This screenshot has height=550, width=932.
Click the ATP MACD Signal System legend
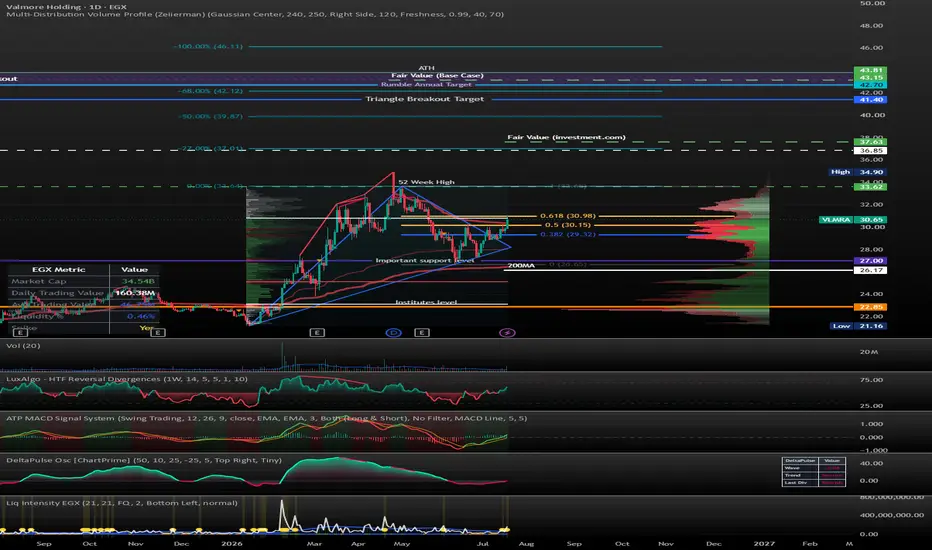coord(266,418)
